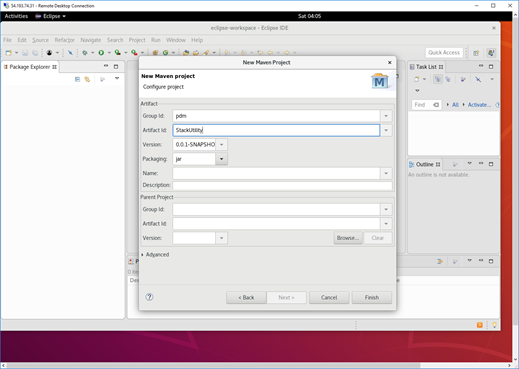Open the Edit menu
This screenshot has height=369, width=519.
click(22, 40)
